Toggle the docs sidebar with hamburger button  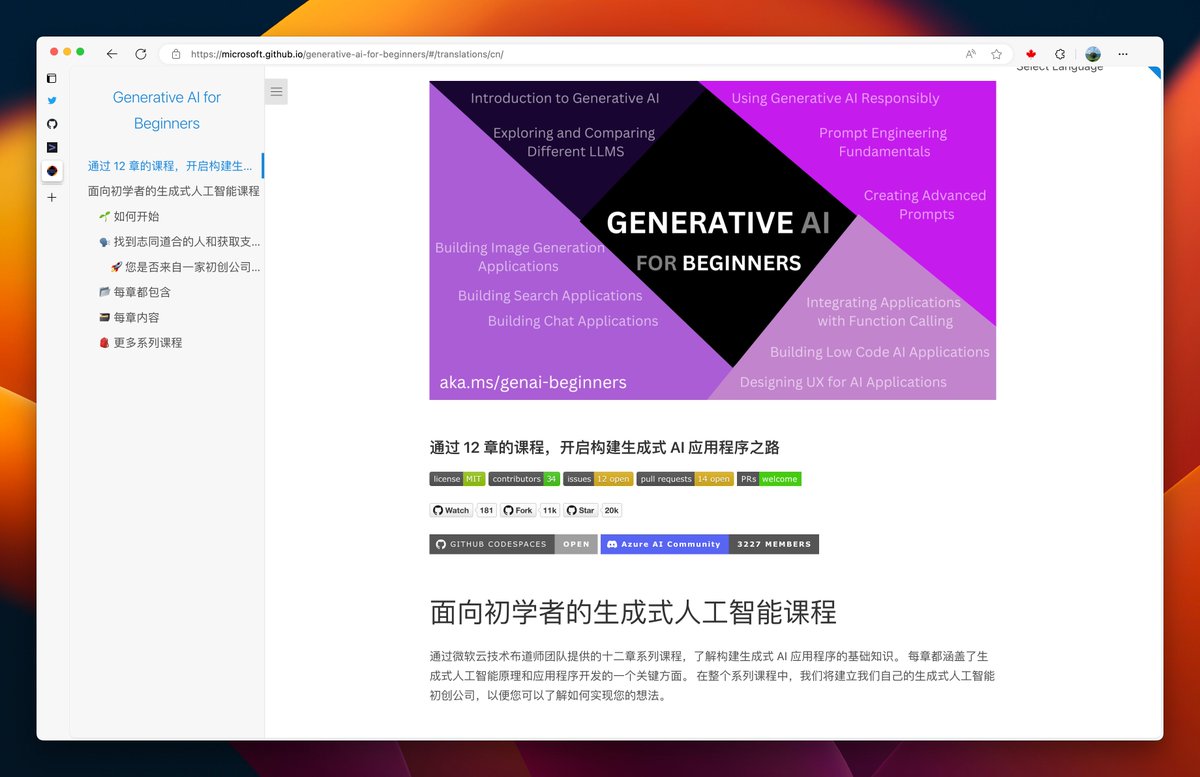coord(277,92)
